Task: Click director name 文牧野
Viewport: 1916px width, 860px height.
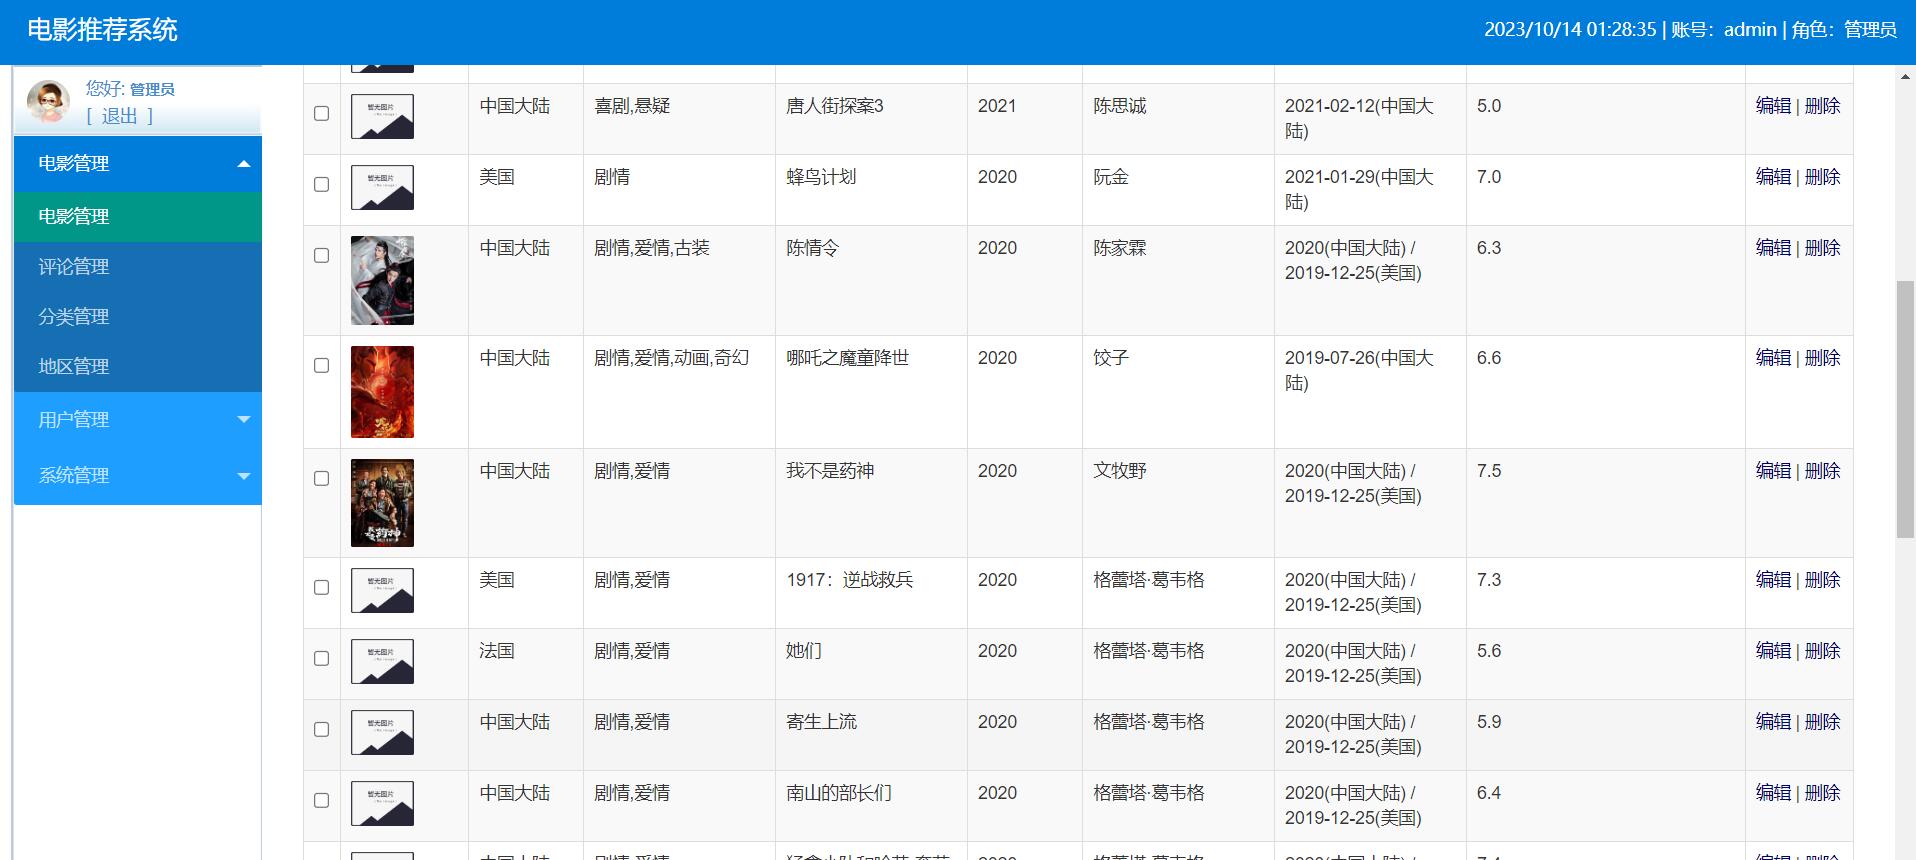Action: click(x=1119, y=471)
